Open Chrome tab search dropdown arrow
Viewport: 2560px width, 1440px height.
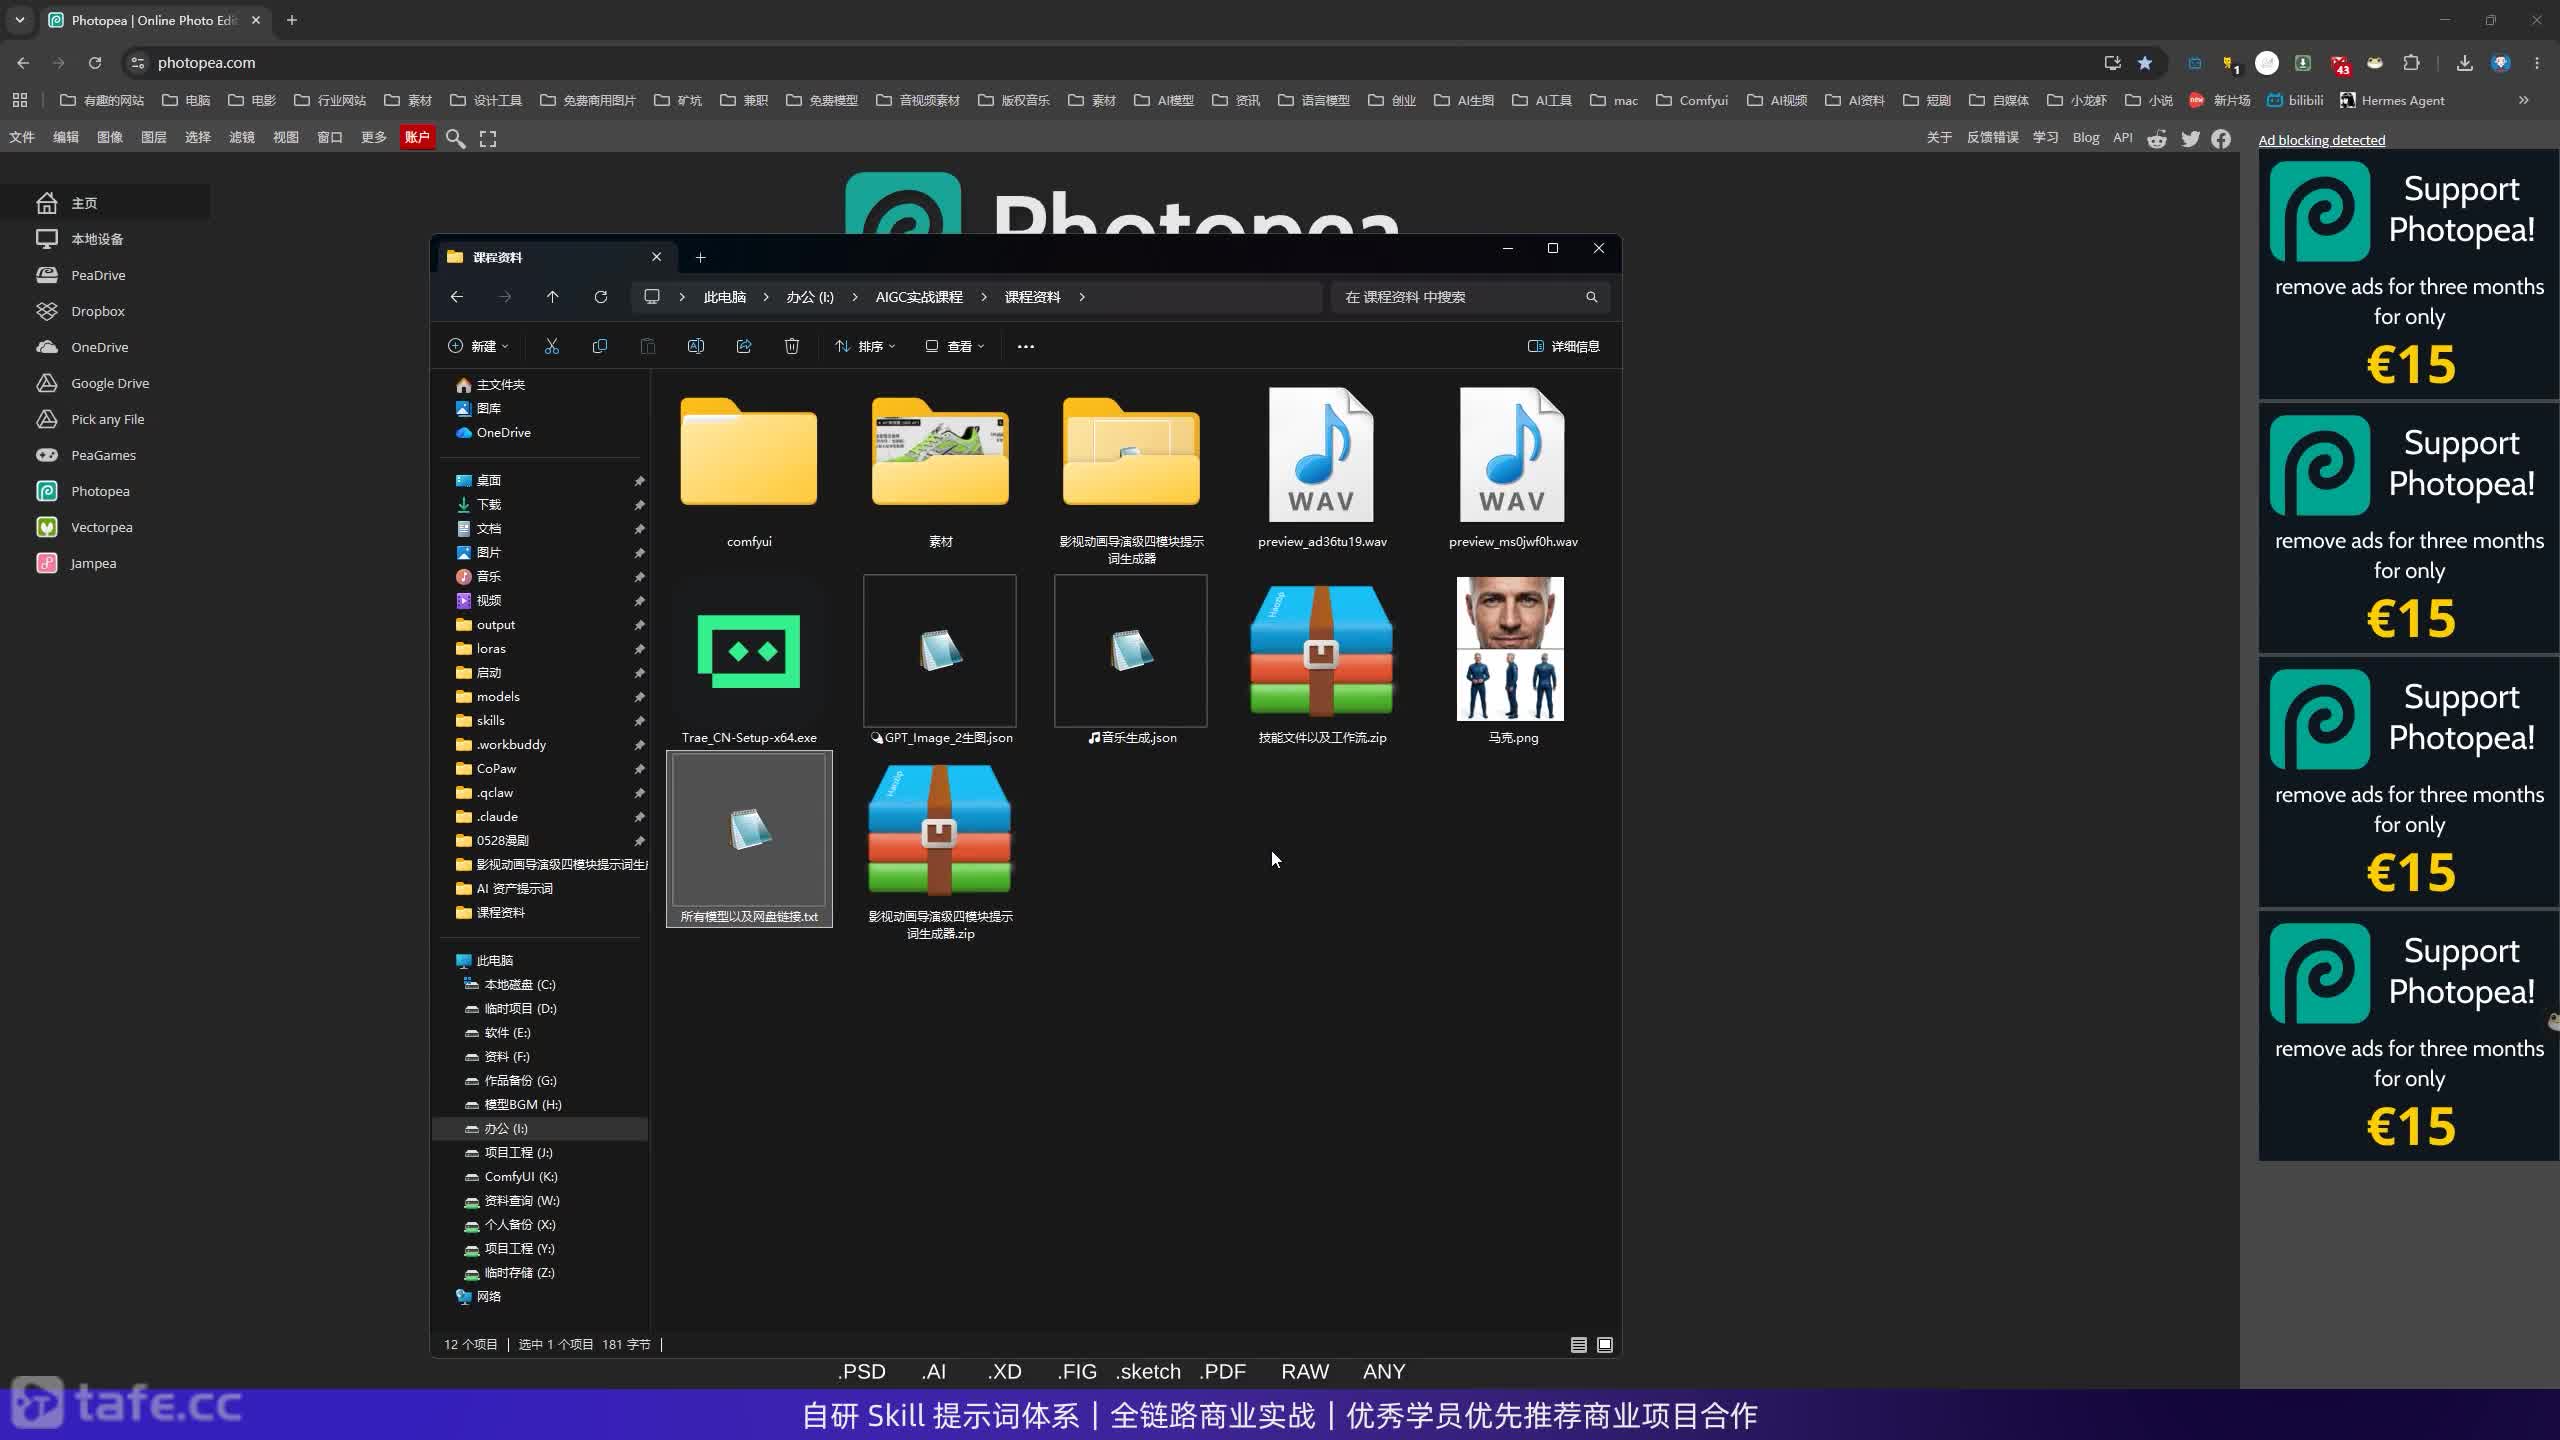click(19, 20)
